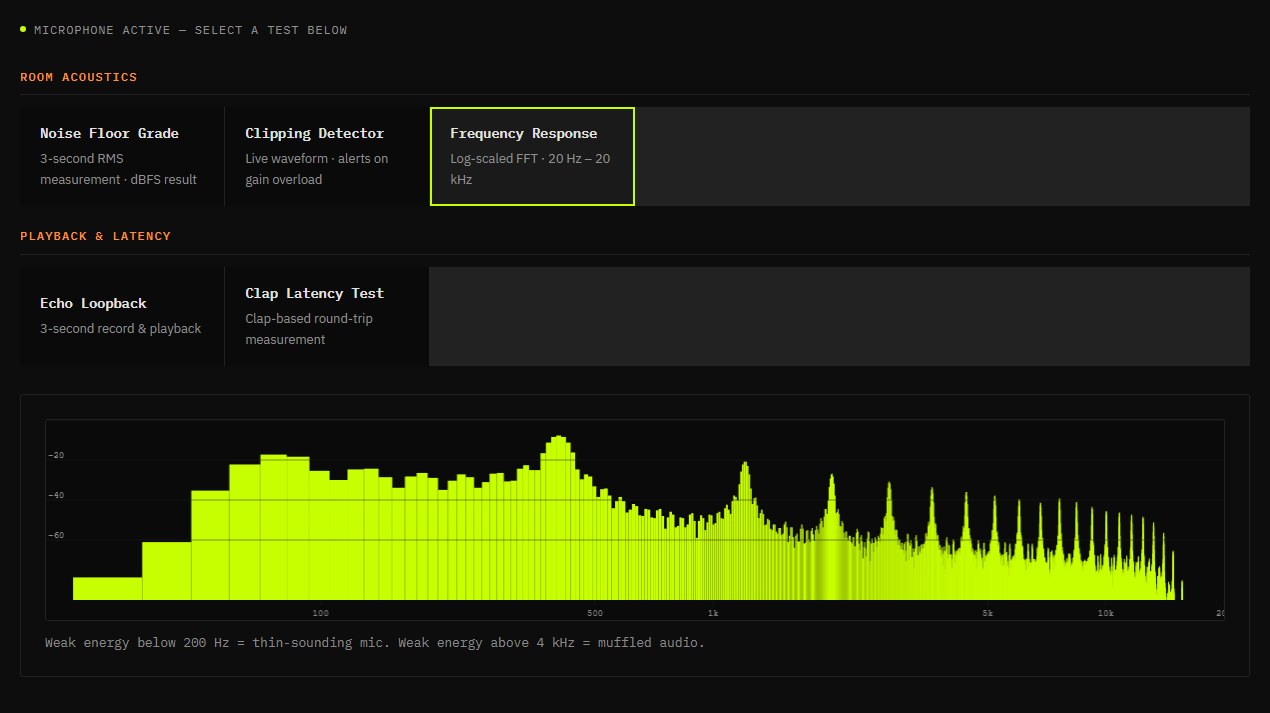Click the "100" frequency axis label
The height and width of the screenshot is (713, 1270).
[x=320, y=613]
